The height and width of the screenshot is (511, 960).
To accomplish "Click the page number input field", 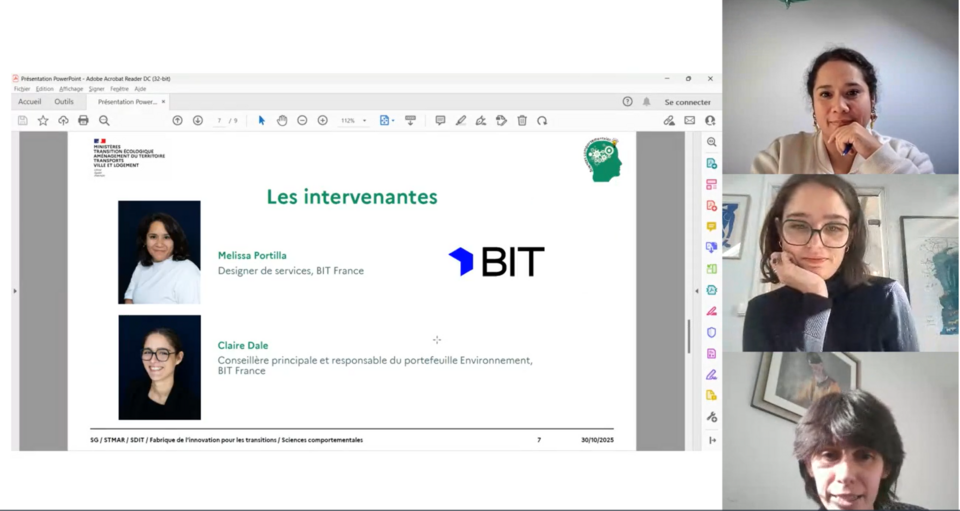I will [219, 120].
